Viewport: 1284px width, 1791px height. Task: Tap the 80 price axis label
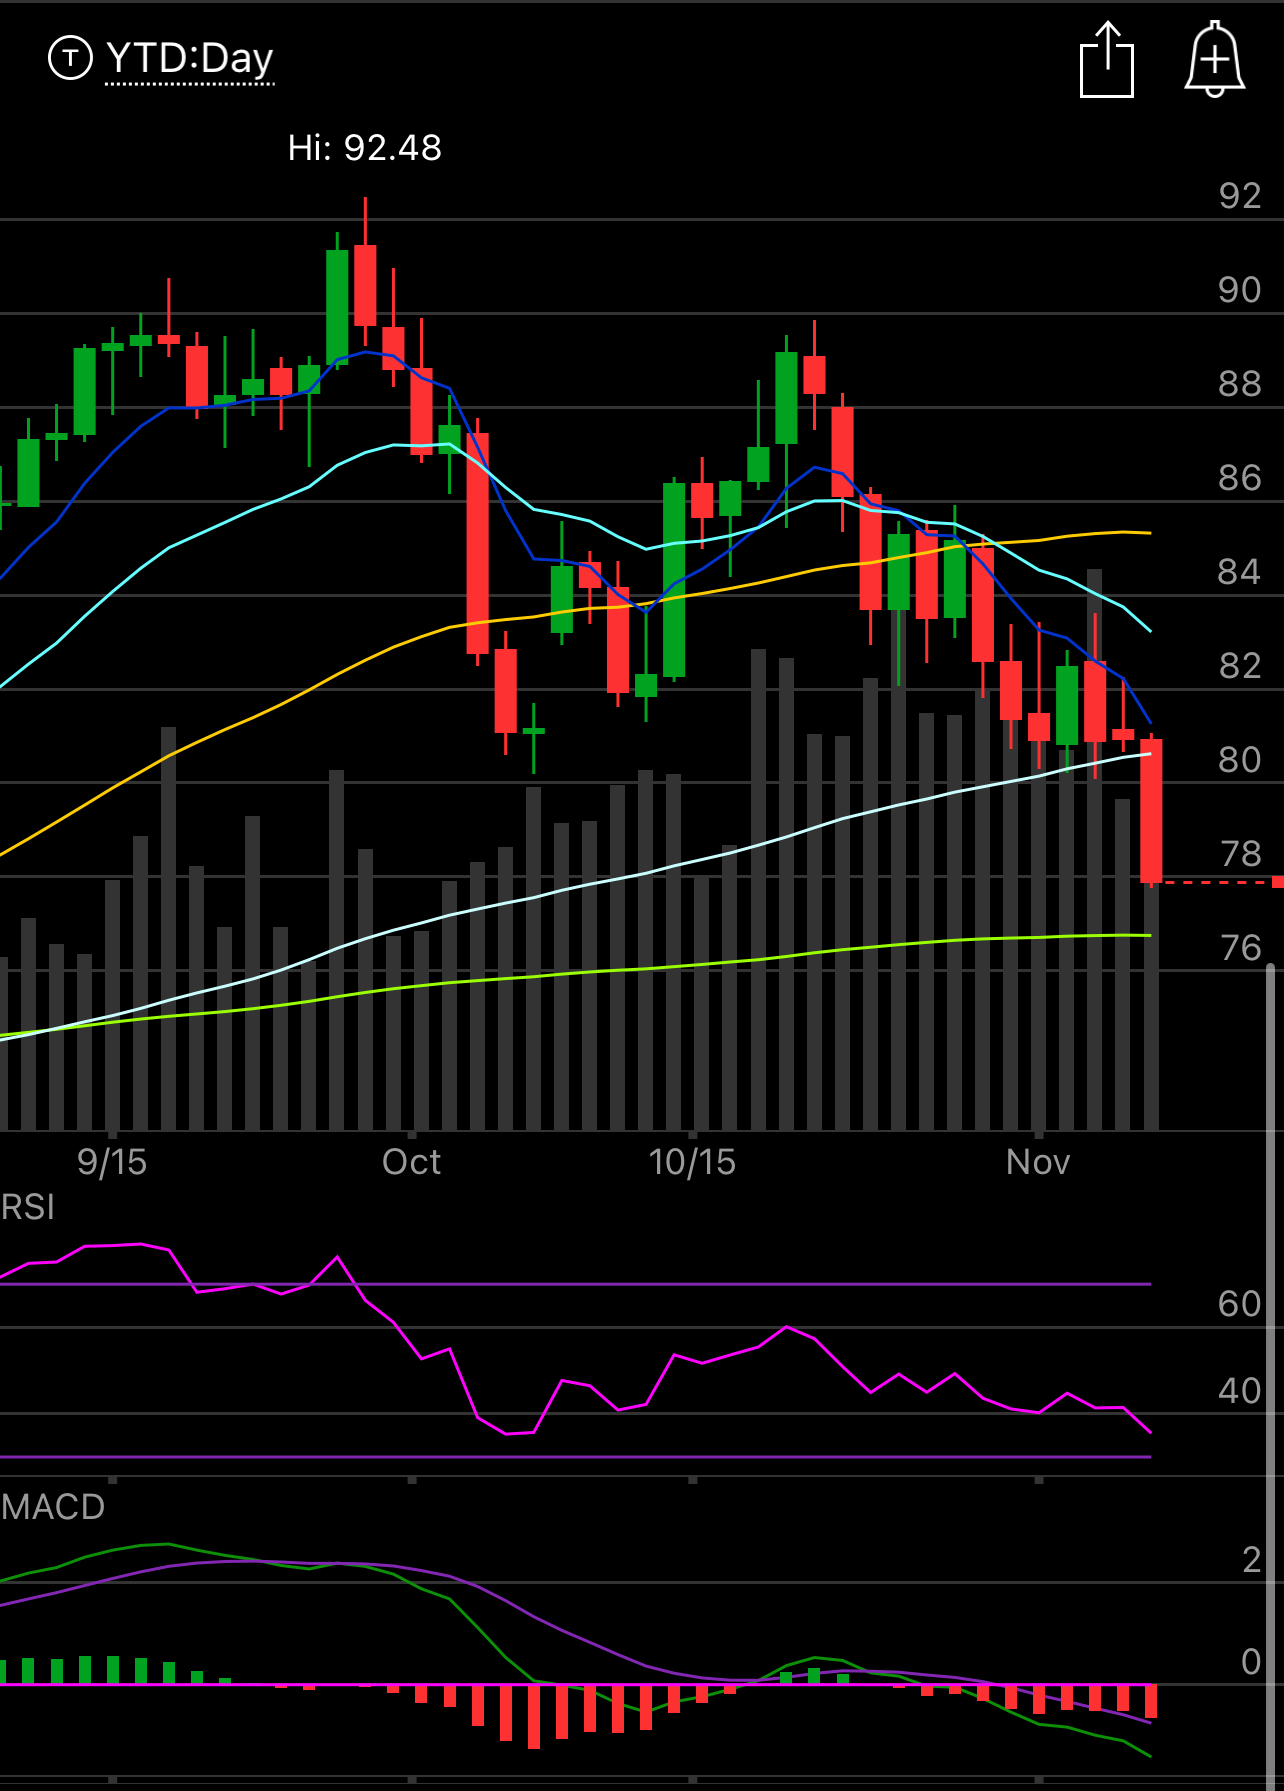[1240, 760]
